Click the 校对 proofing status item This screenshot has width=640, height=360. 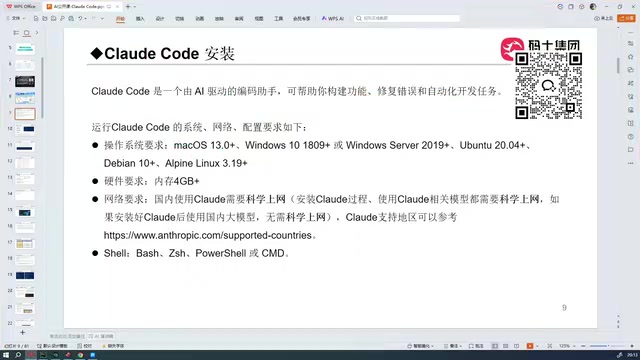(x=84, y=346)
